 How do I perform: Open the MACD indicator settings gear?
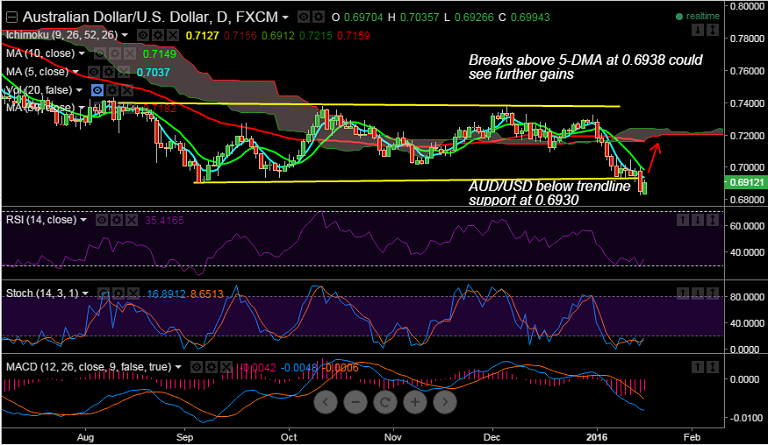(212, 367)
